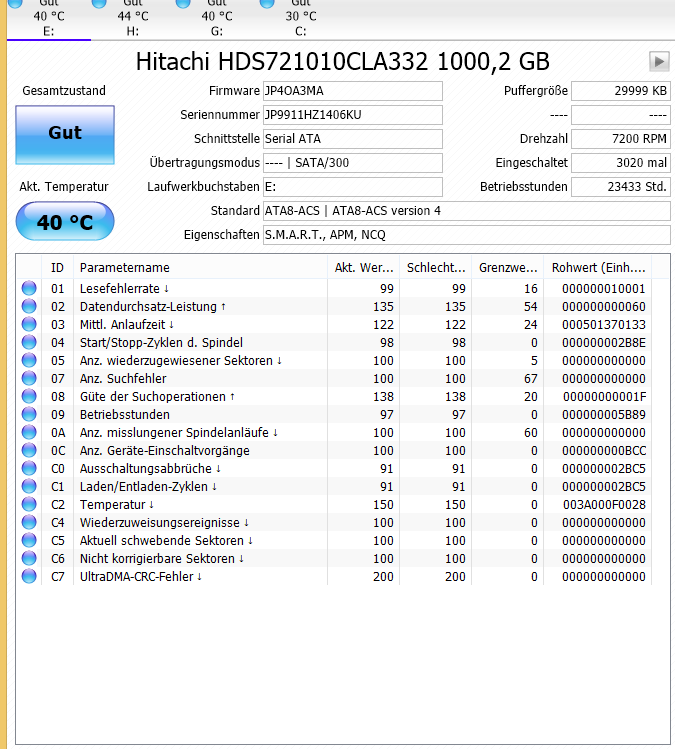Click status icon of Aktuell schwebende Sektoren row
Image resolution: width=675 pixels, height=749 pixels.
(x=29, y=540)
